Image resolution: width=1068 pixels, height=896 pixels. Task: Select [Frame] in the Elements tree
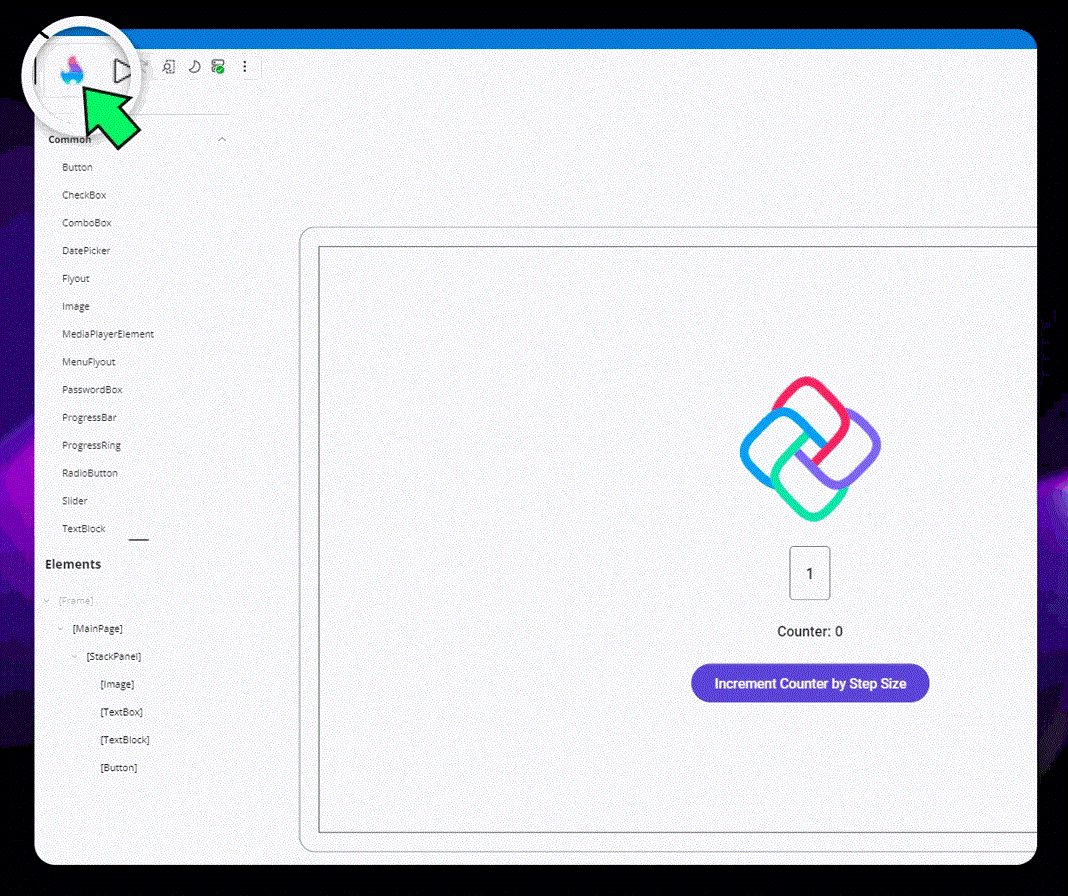(76, 601)
